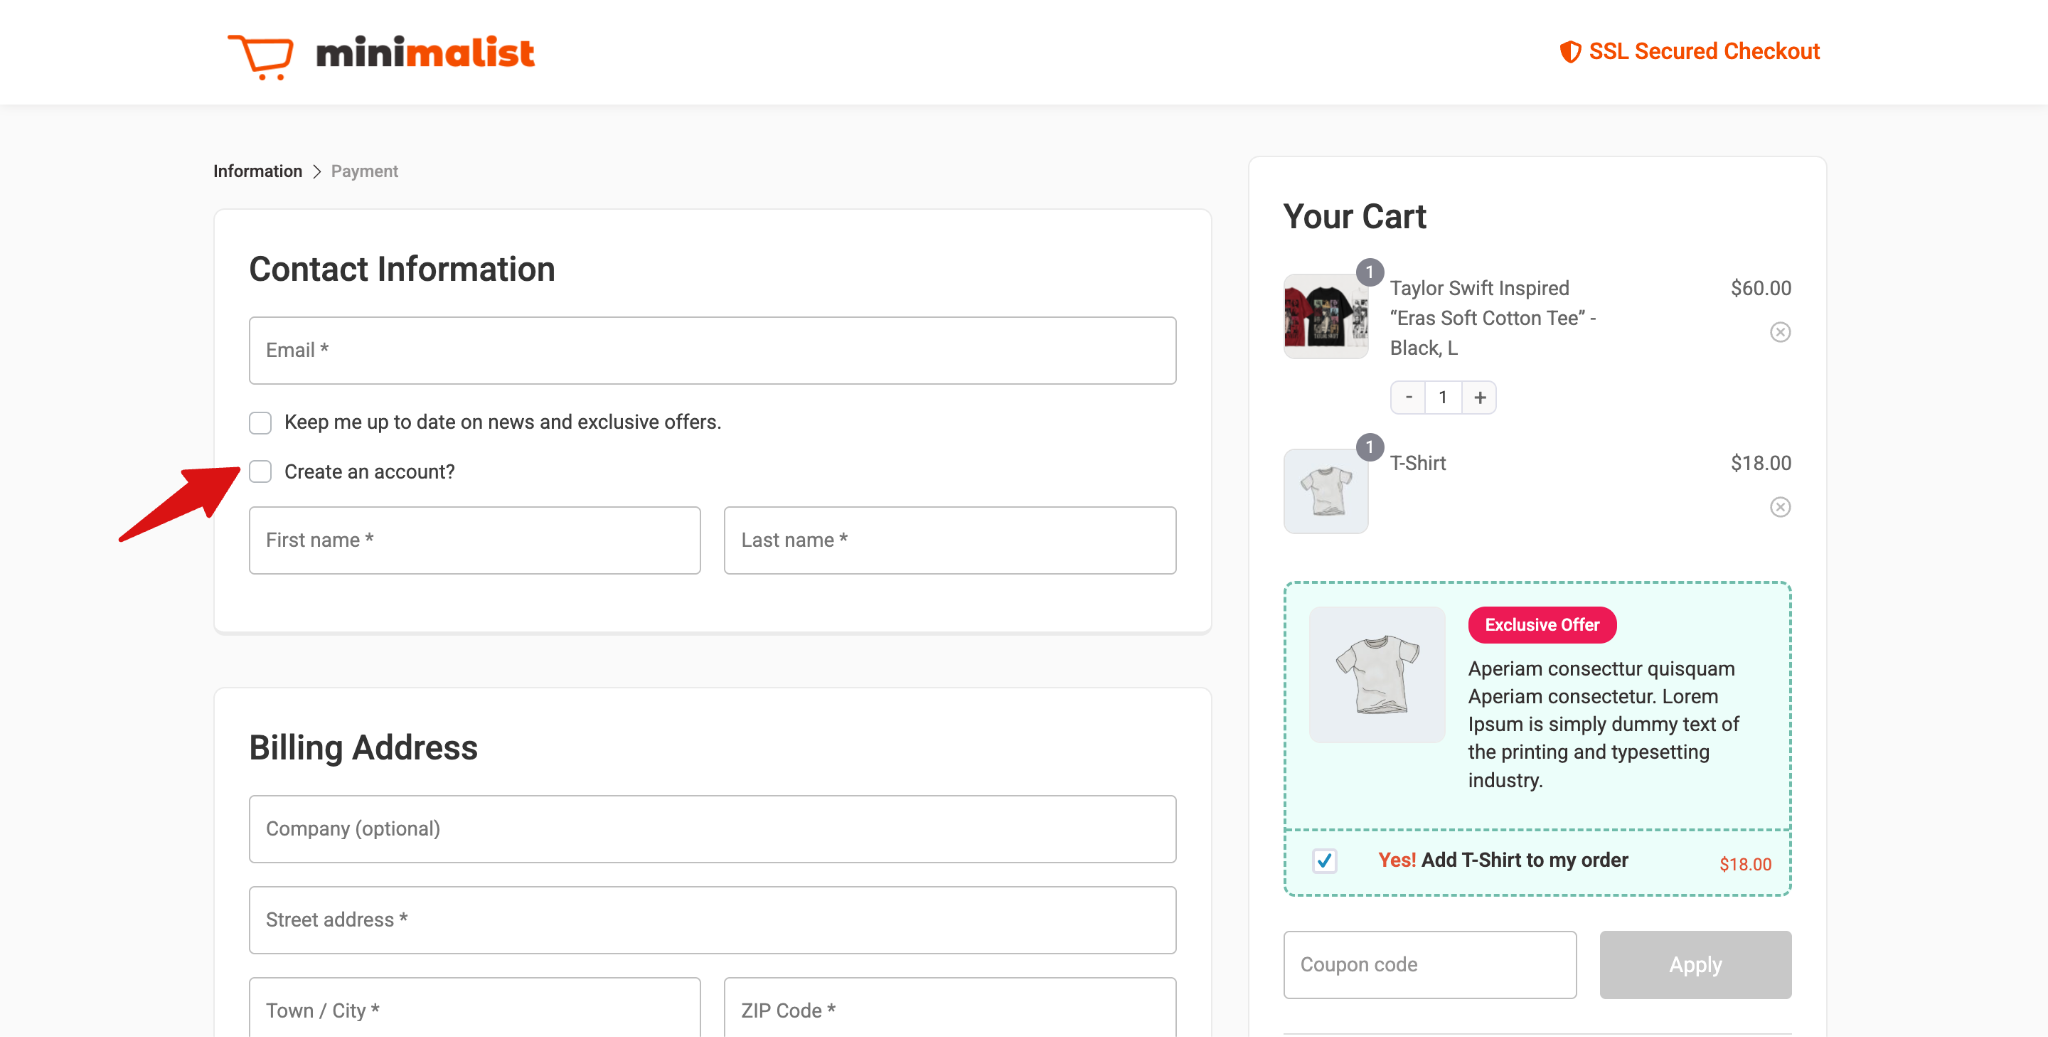This screenshot has width=2048, height=1037.
Task: Click the SSL shield icon
Action: pos(1570,52)
